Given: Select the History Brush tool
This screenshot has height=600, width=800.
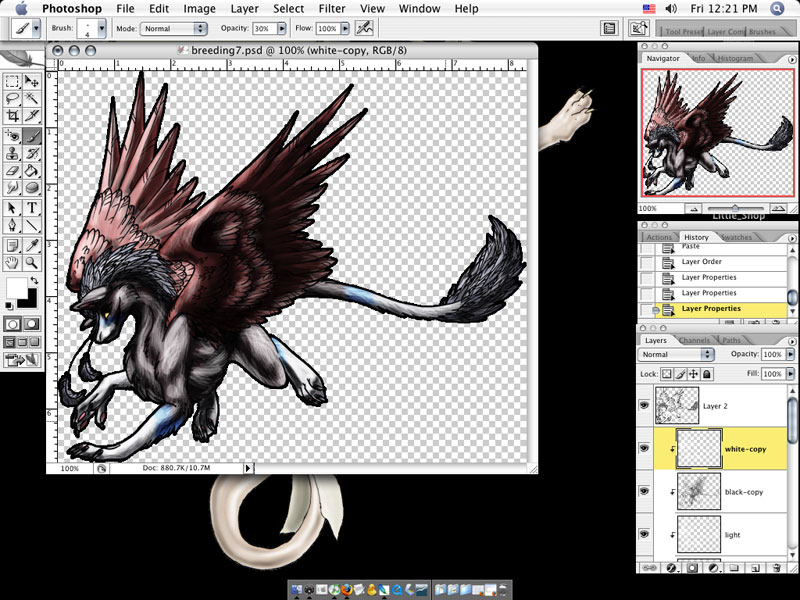Looking at the screenshot, I should pos(32,153).
